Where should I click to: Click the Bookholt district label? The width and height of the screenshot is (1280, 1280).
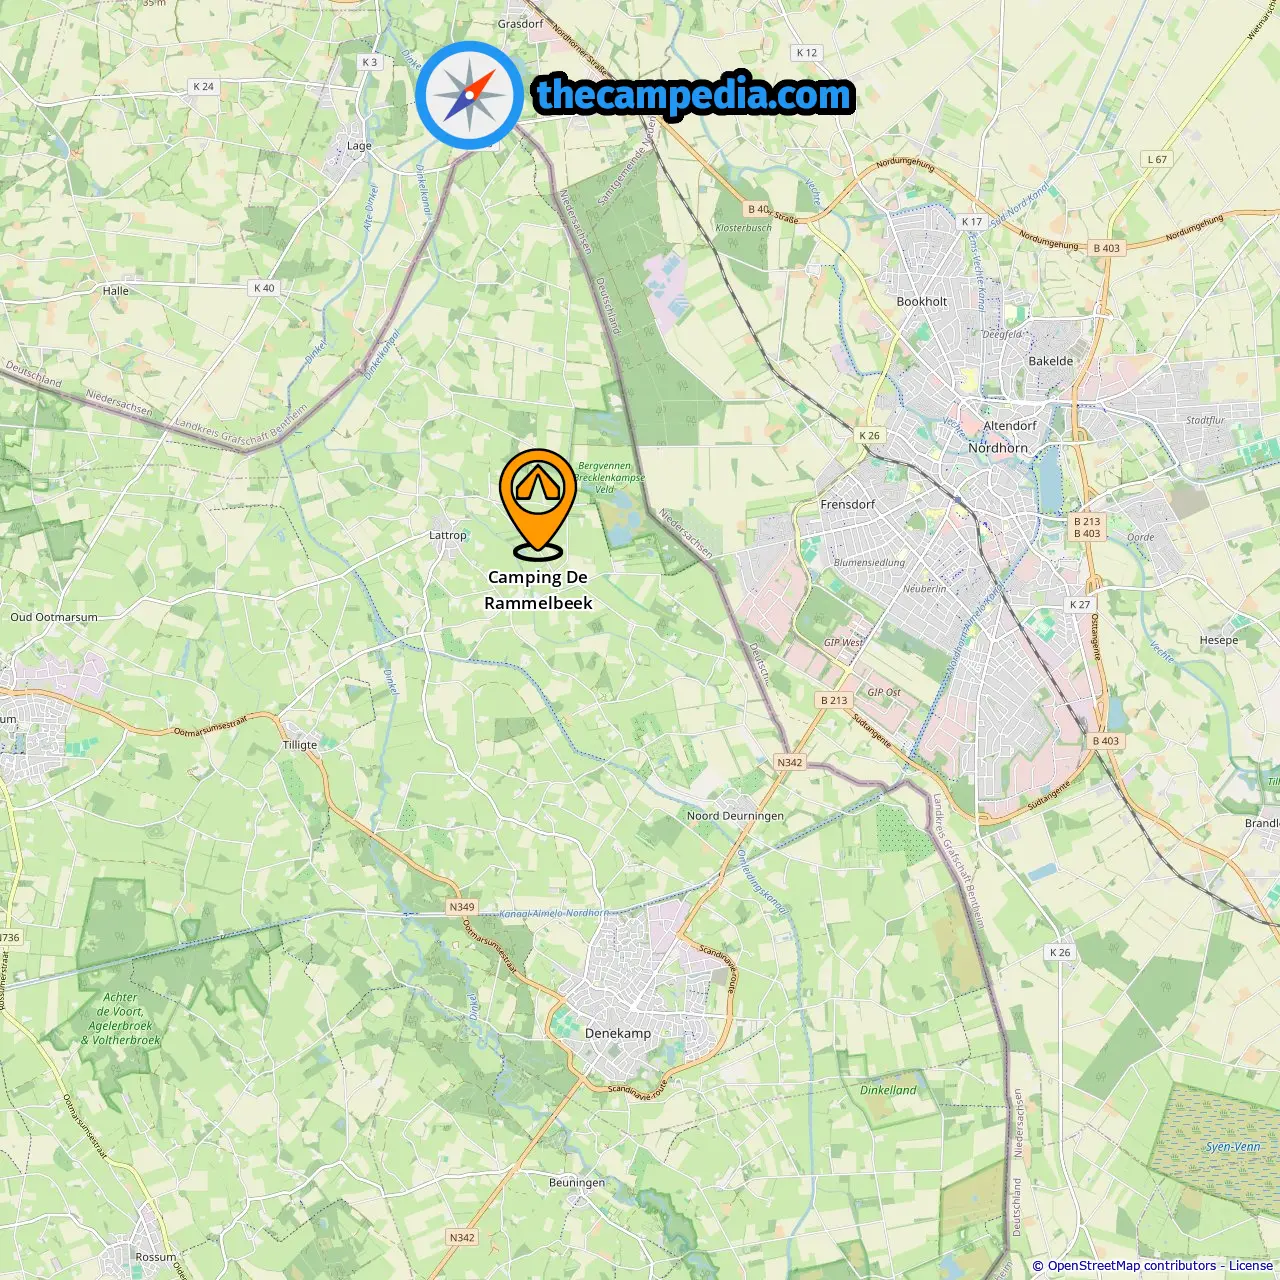[x=922, y=301]
